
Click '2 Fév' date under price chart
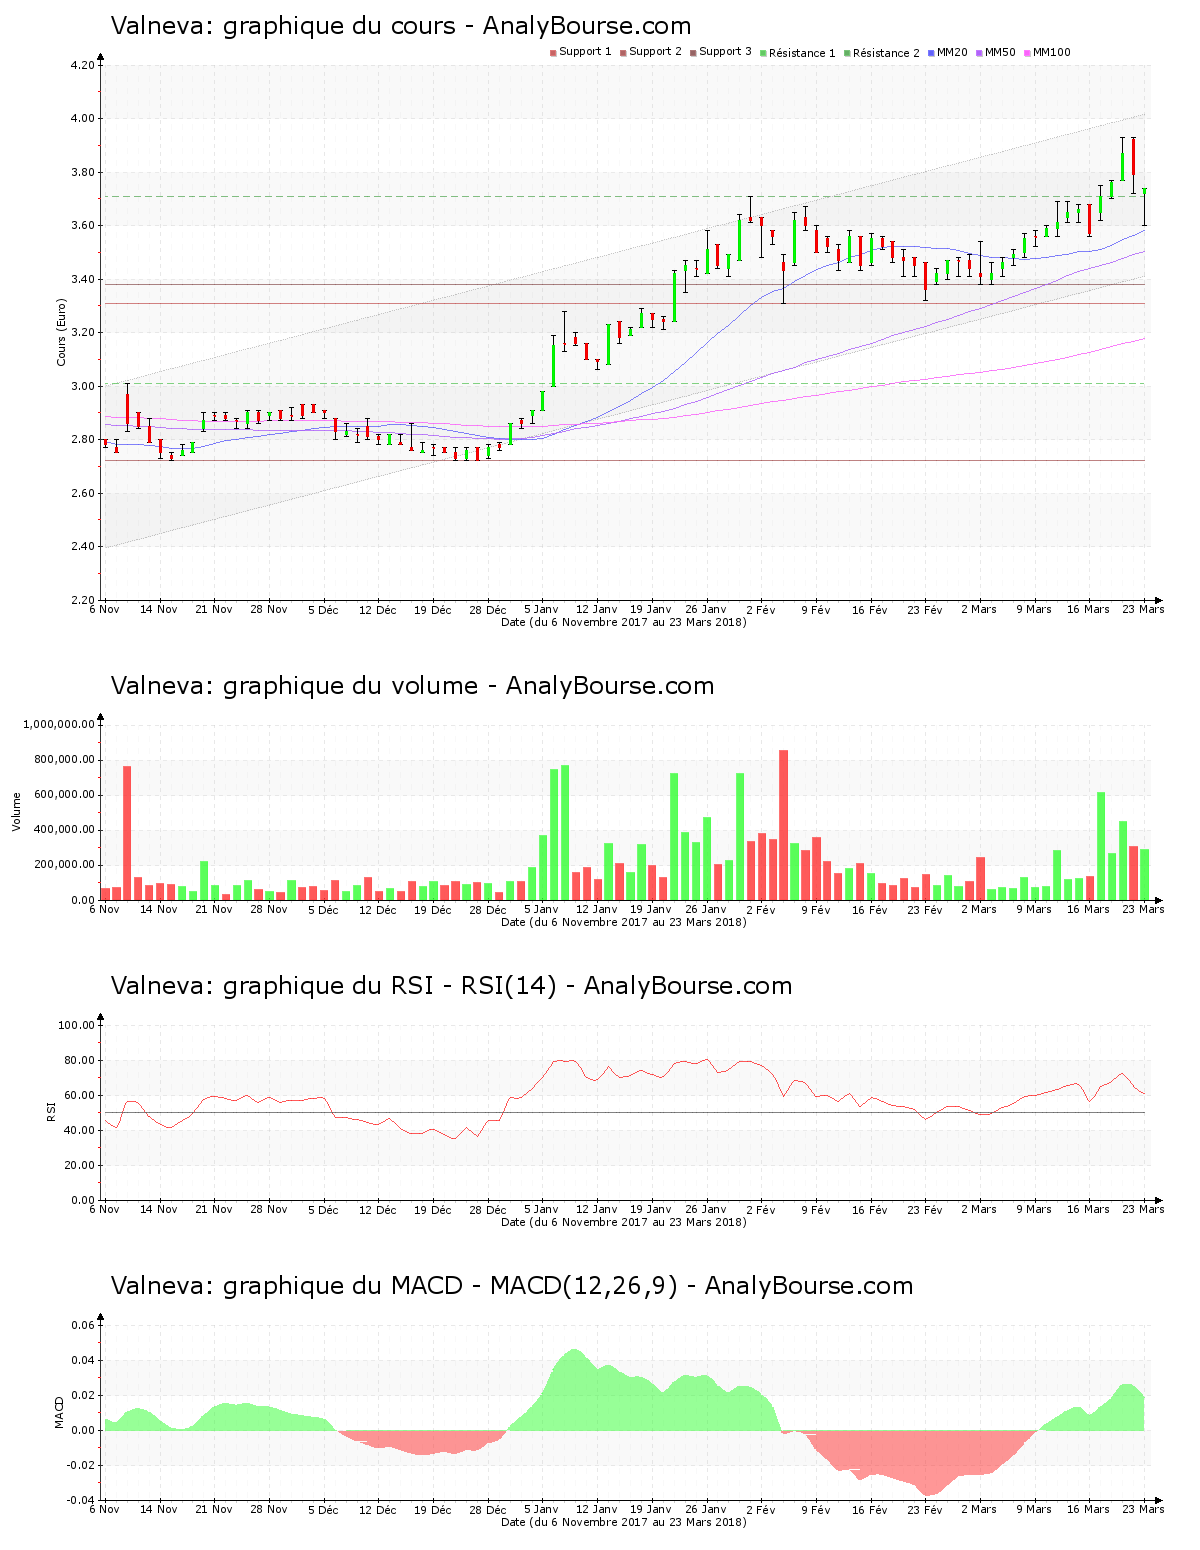pyautogui.click(x=760, y=609)
